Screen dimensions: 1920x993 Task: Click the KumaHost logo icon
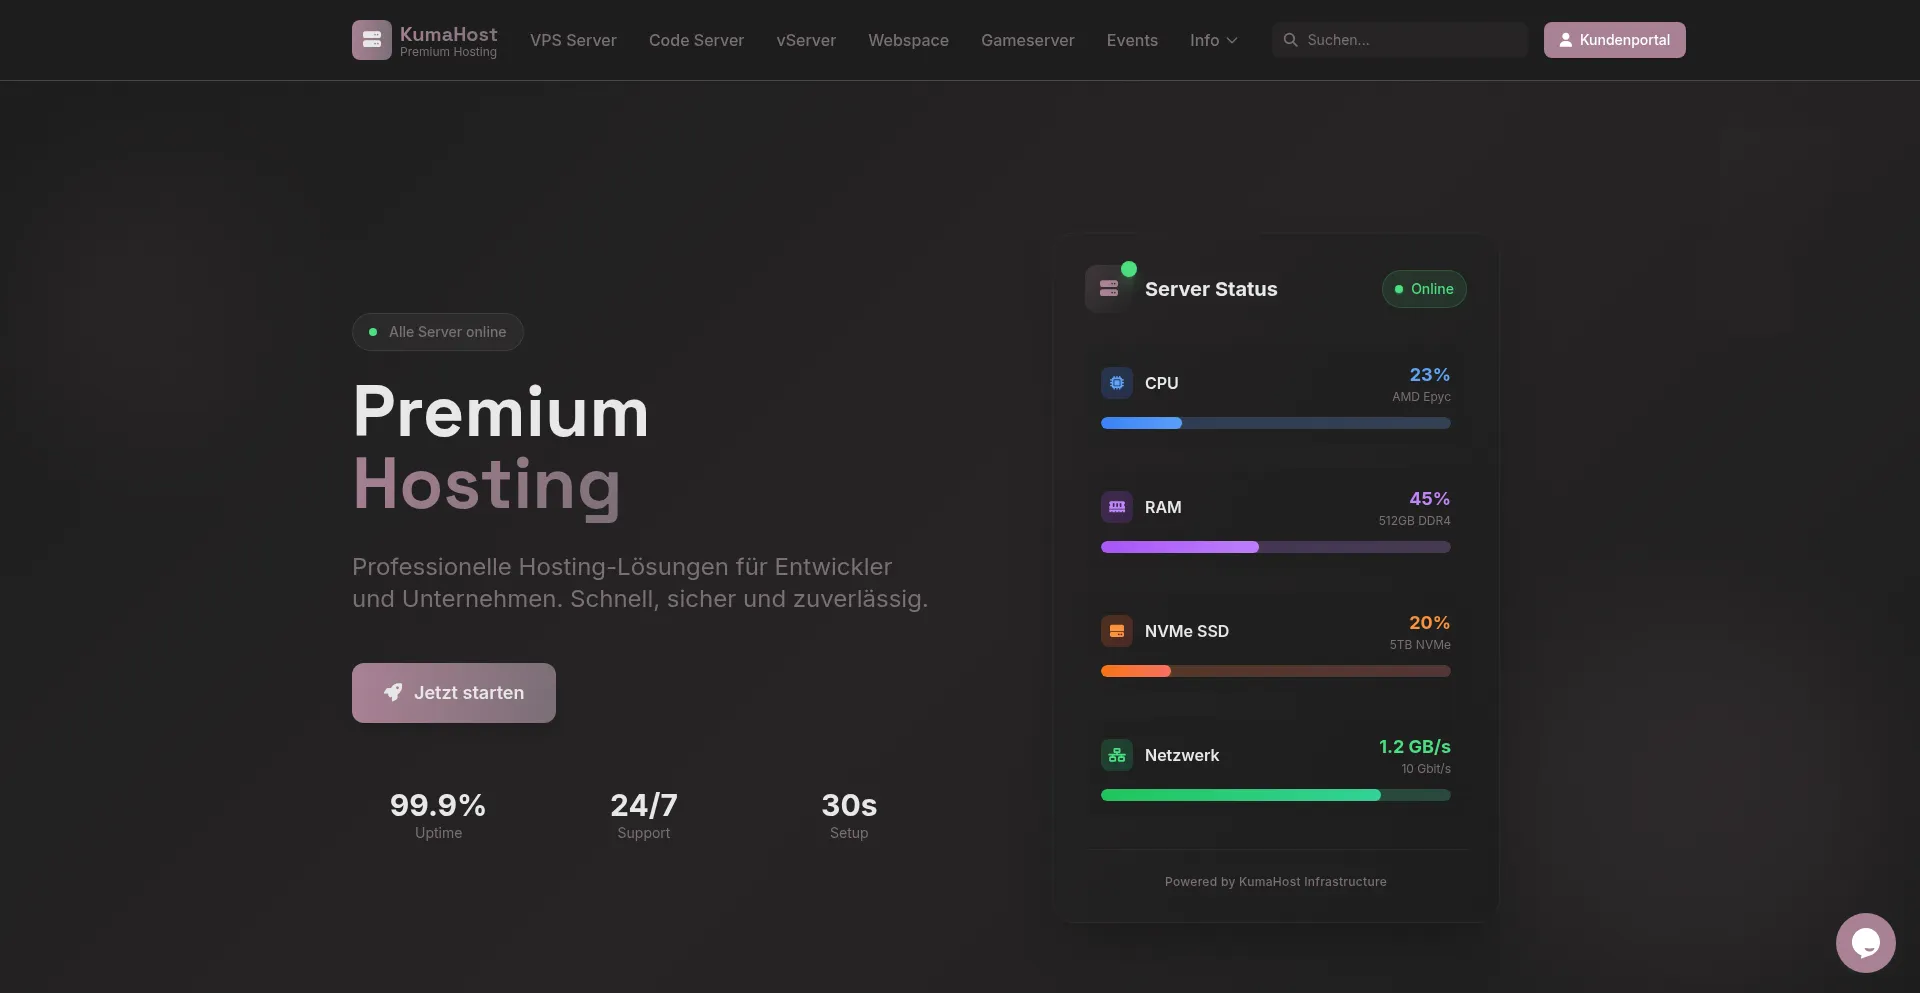click(x=371, y=40)
